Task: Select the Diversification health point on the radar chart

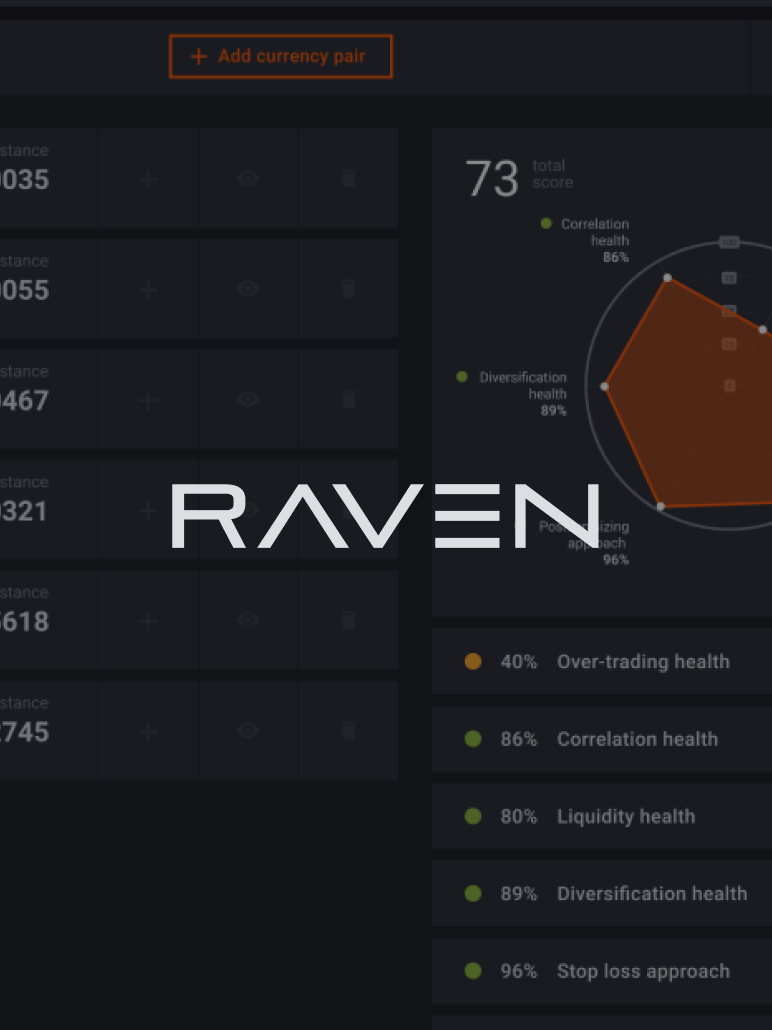Action: click(604, 386)
